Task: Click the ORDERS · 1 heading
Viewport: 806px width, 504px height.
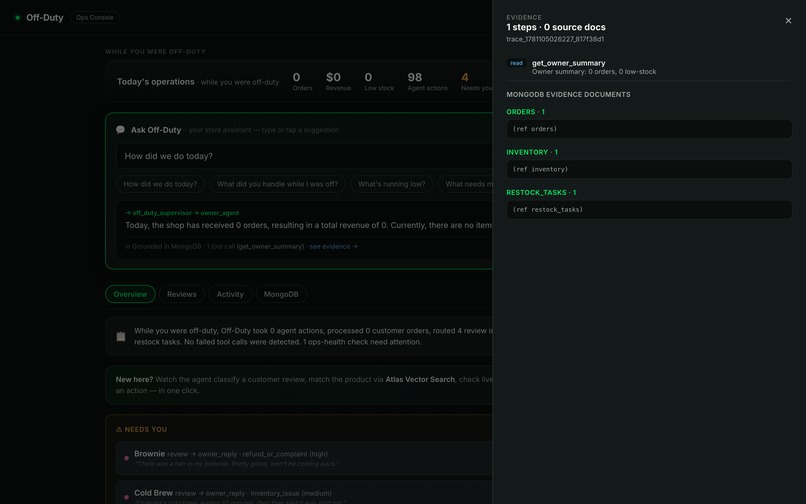Action: click(x=525, y=112)
